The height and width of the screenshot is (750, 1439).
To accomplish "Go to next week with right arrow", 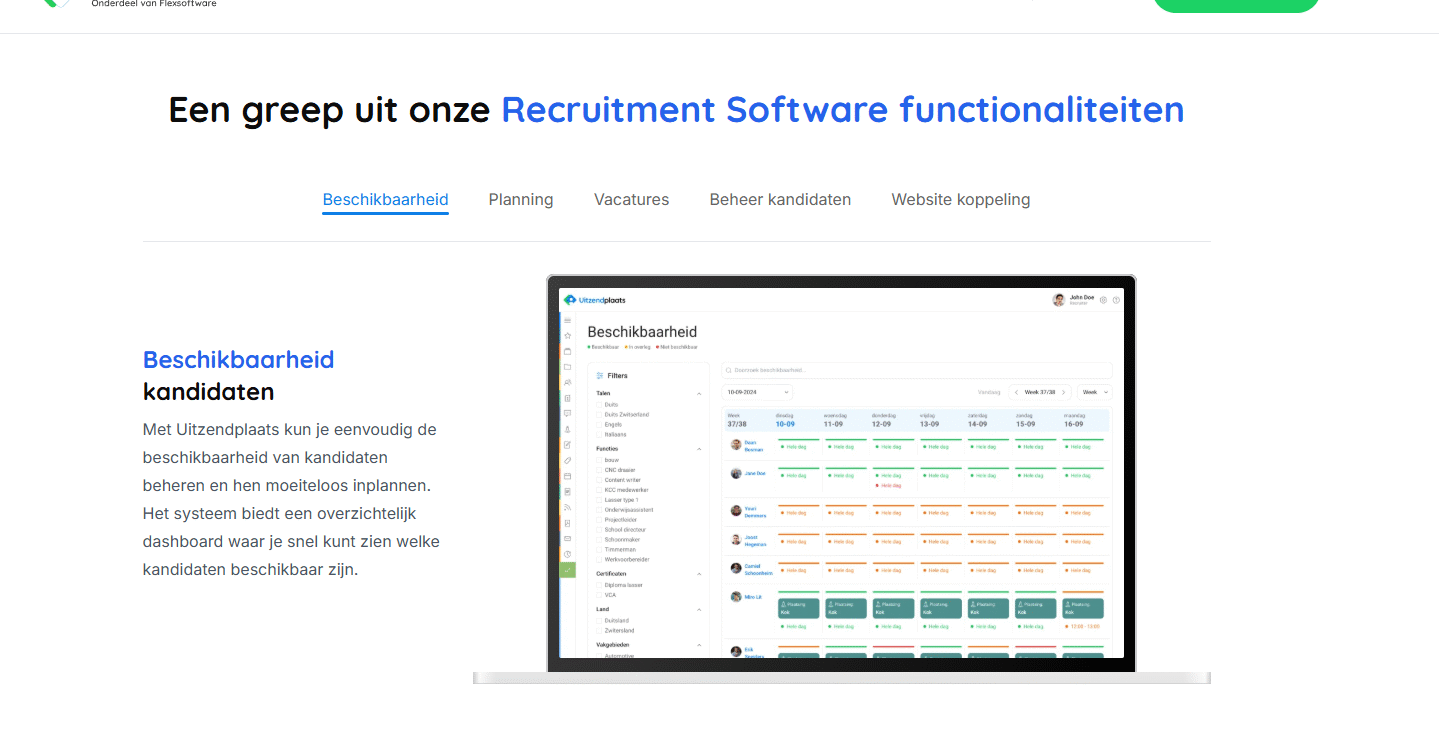I will pos(1064,392).
